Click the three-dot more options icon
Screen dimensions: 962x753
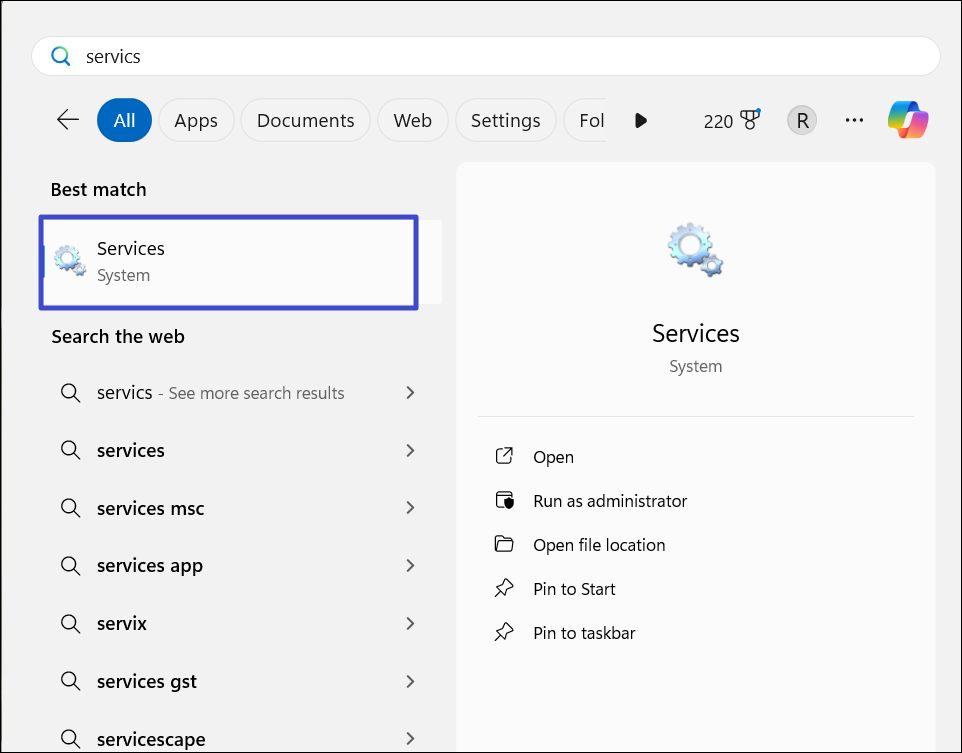854,120
